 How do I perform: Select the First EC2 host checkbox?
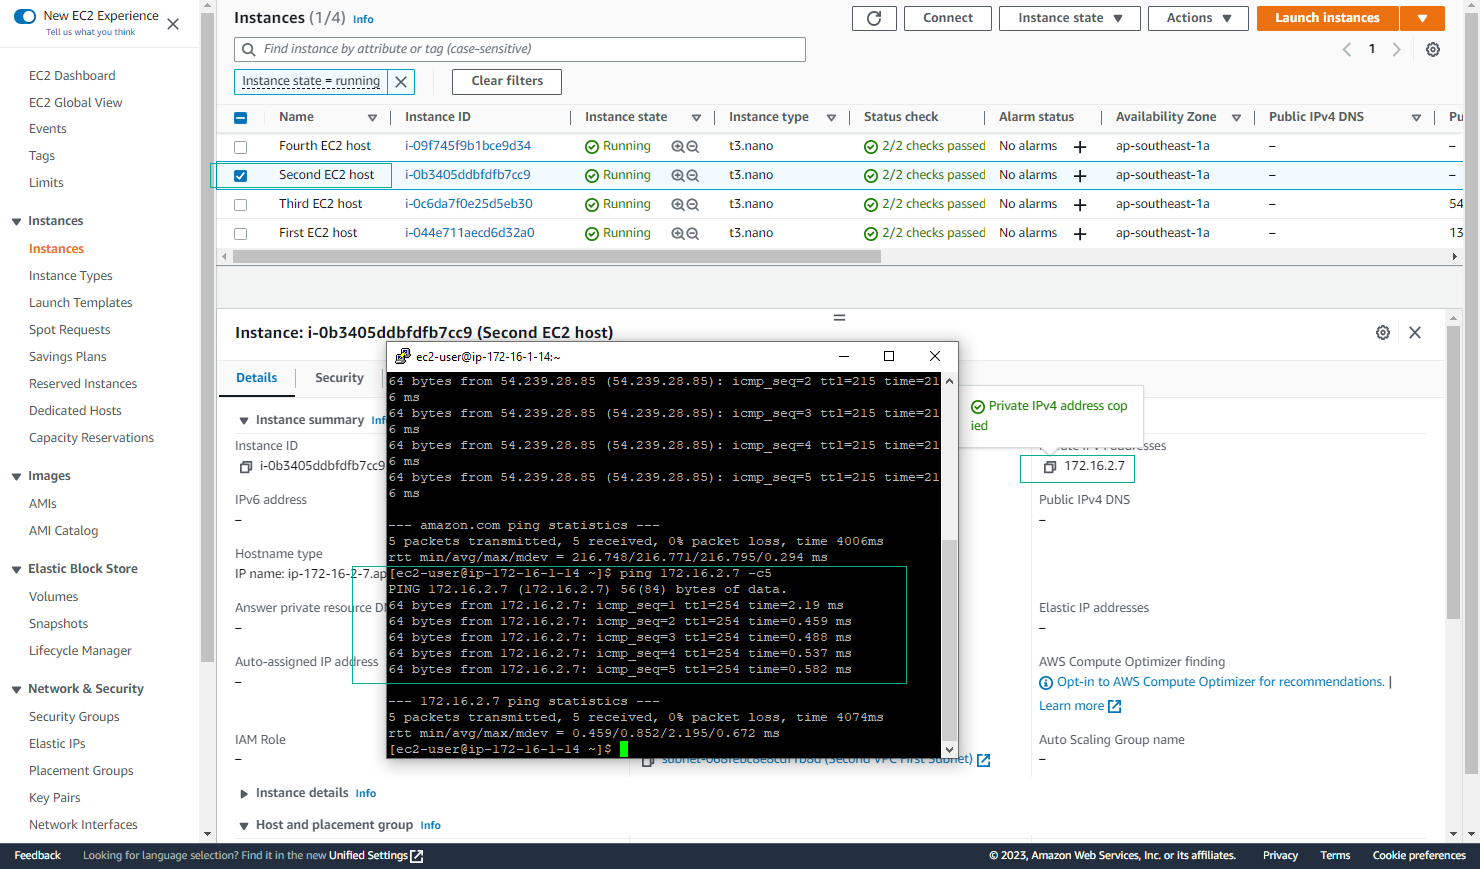(x=240, y=234)
